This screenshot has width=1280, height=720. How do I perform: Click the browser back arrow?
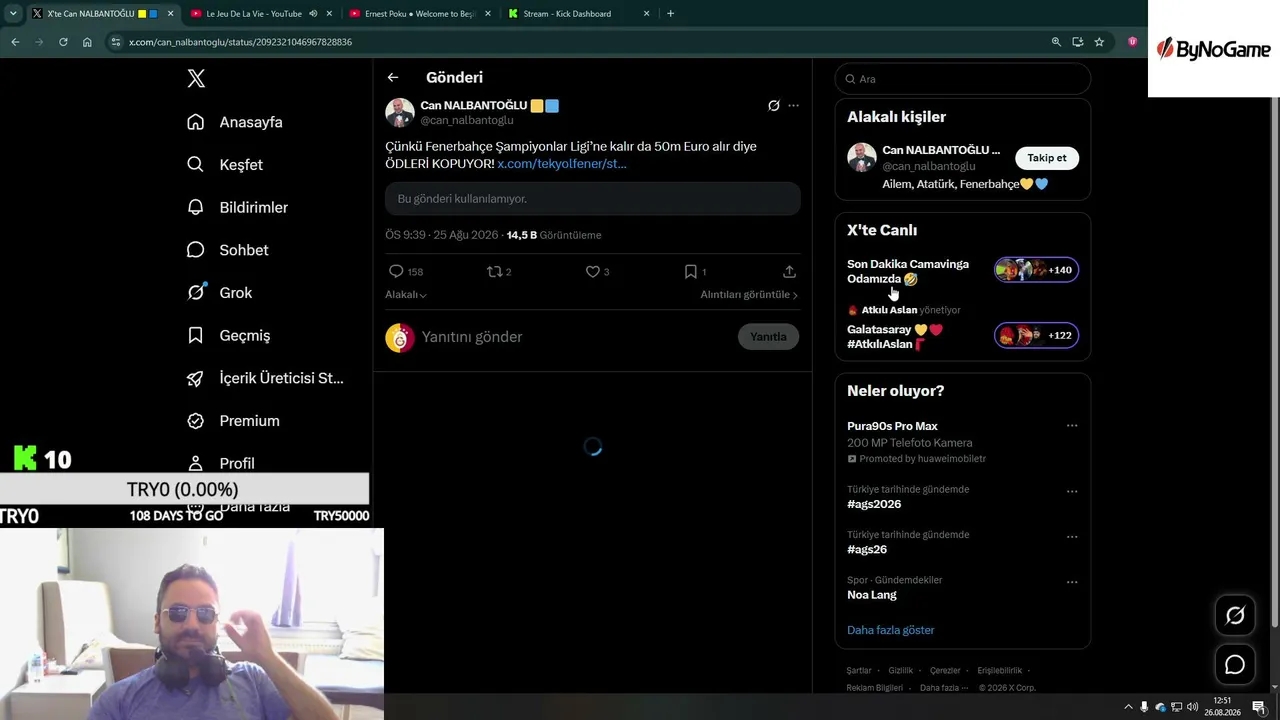(x=15, y=42)
